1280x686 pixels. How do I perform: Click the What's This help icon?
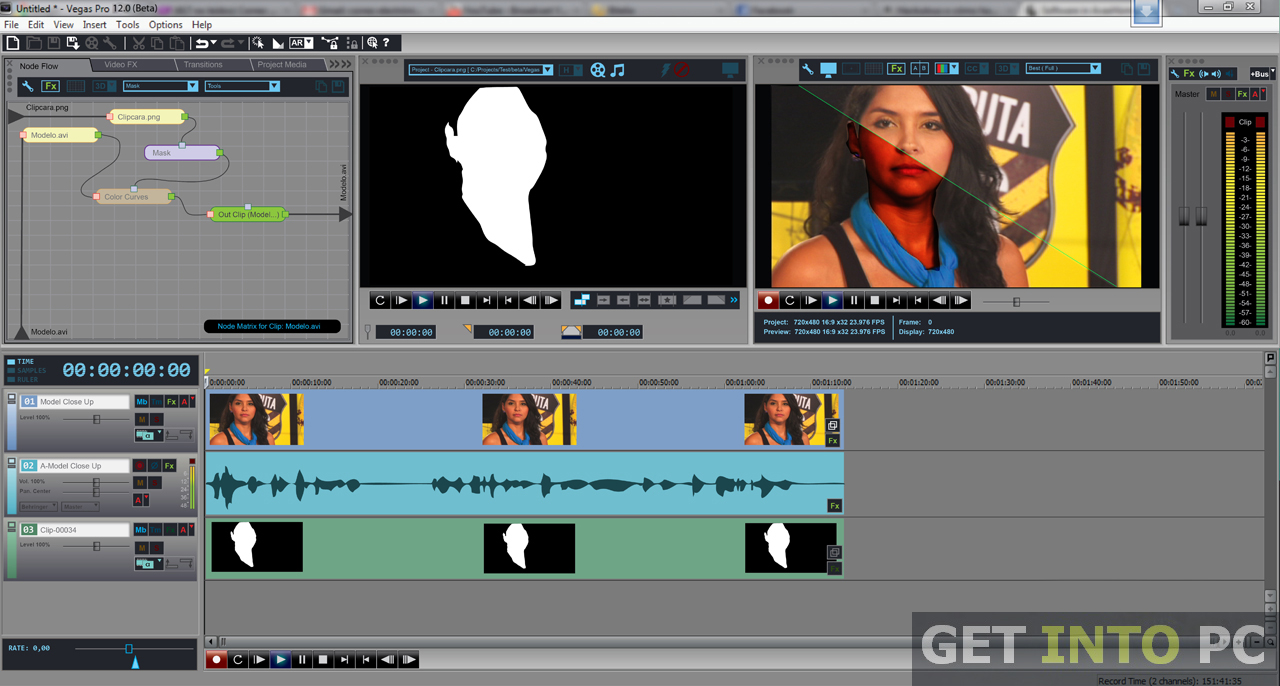[386, 43]
